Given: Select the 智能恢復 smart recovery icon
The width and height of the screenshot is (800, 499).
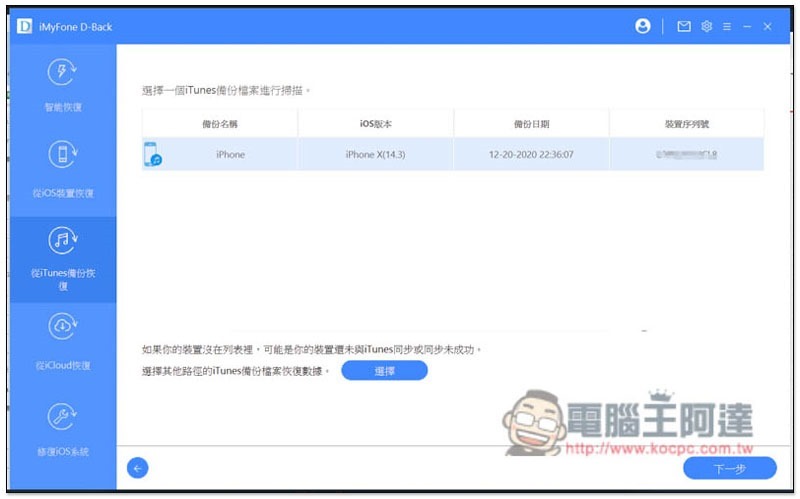Looking at the screenshot, I should [62, 72].
